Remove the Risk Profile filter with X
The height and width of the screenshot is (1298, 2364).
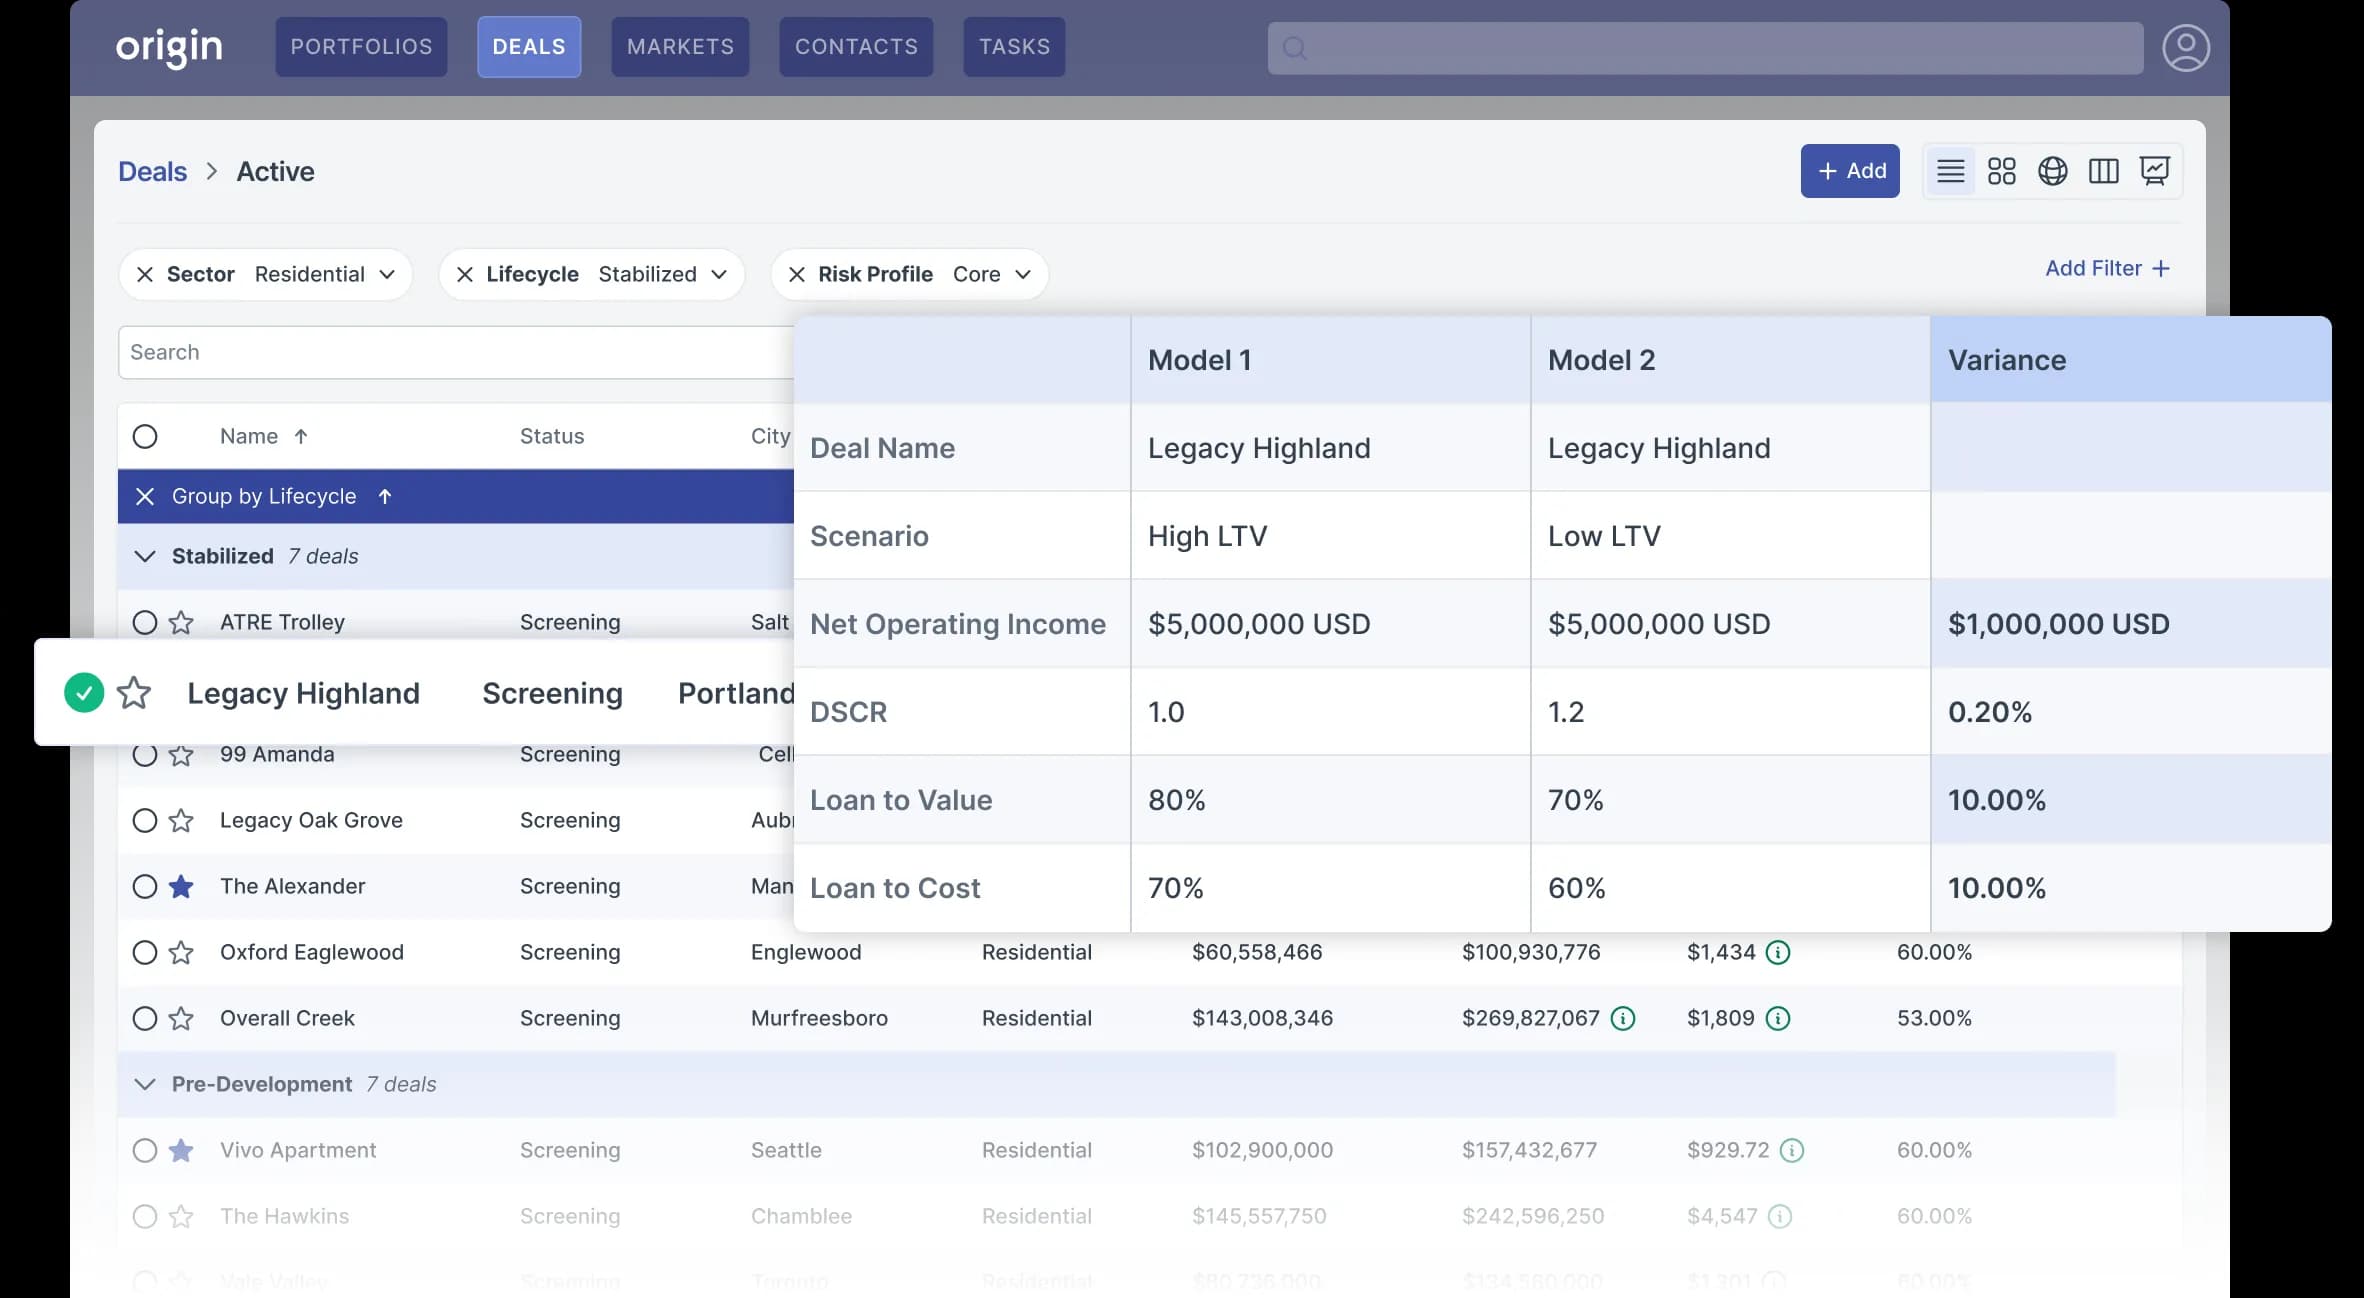tap(797, 274)
